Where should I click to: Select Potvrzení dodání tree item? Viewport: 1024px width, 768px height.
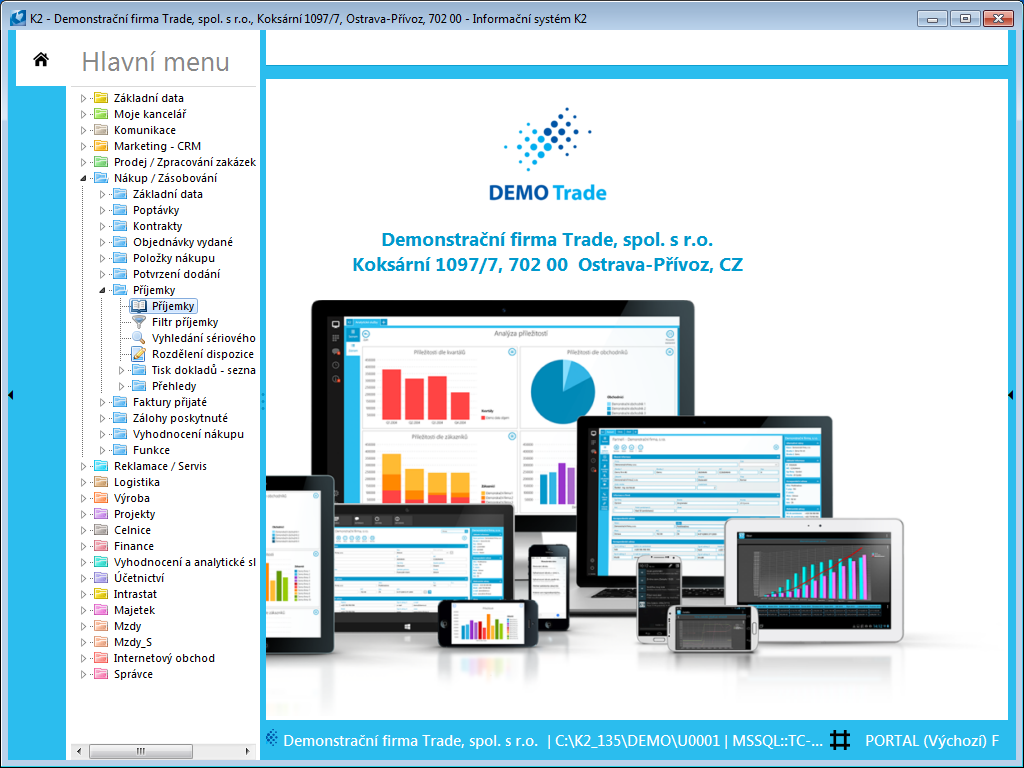coord(176,274)
